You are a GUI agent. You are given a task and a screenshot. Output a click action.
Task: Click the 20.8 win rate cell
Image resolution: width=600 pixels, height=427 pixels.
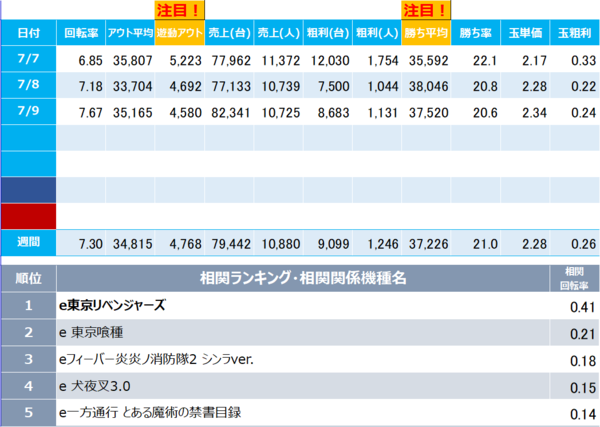click(476, 86)
